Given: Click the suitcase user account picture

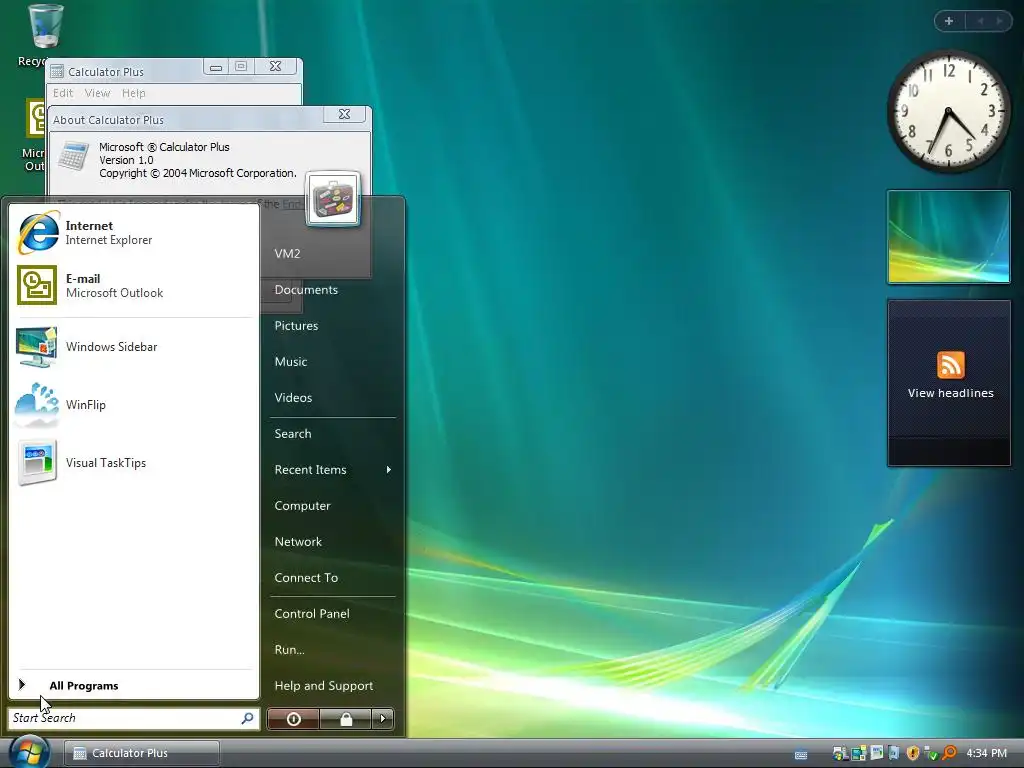Looking at the screenshot, I should [x=333, y=199].
